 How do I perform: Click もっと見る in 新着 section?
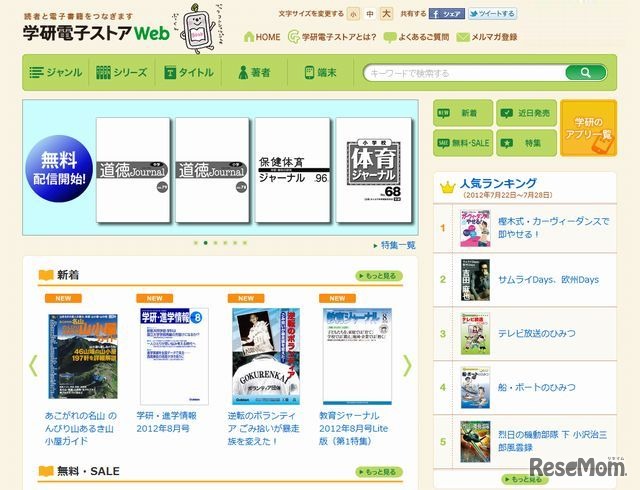pos(379,276)
